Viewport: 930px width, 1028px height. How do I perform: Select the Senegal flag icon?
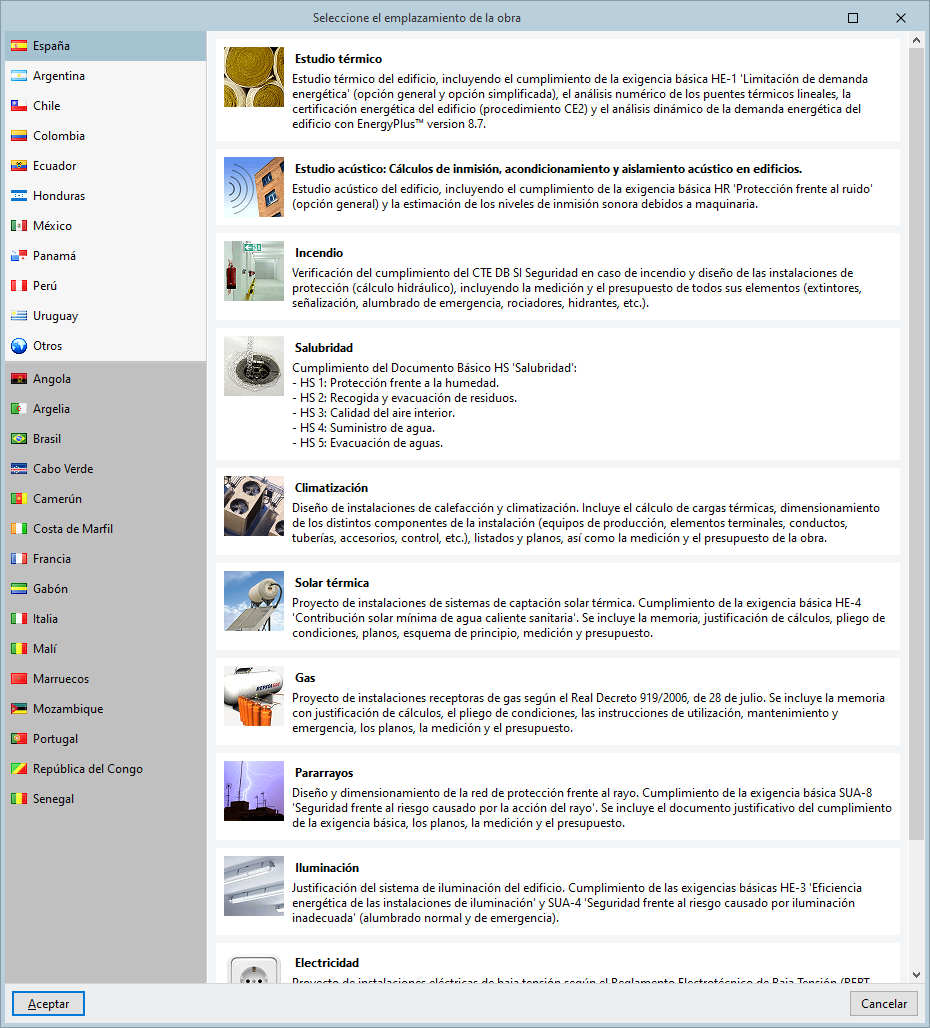point(19,799)
